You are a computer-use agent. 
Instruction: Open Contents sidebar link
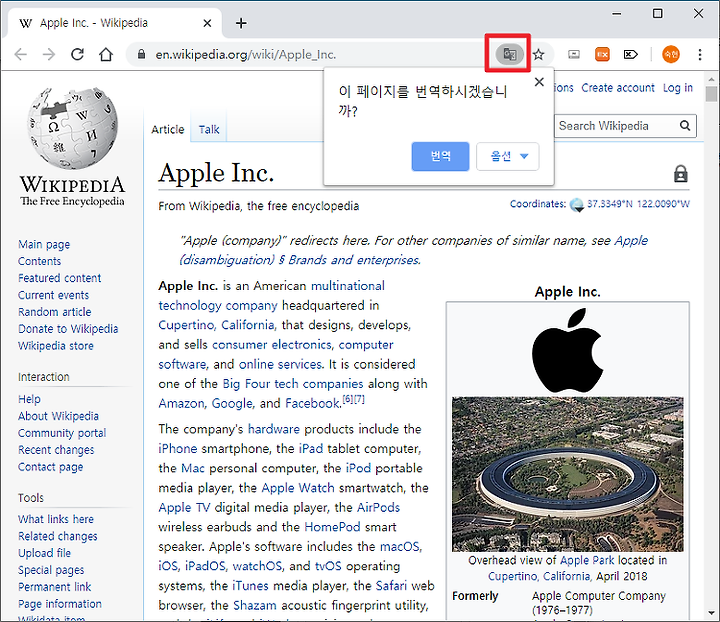[39, 261]
